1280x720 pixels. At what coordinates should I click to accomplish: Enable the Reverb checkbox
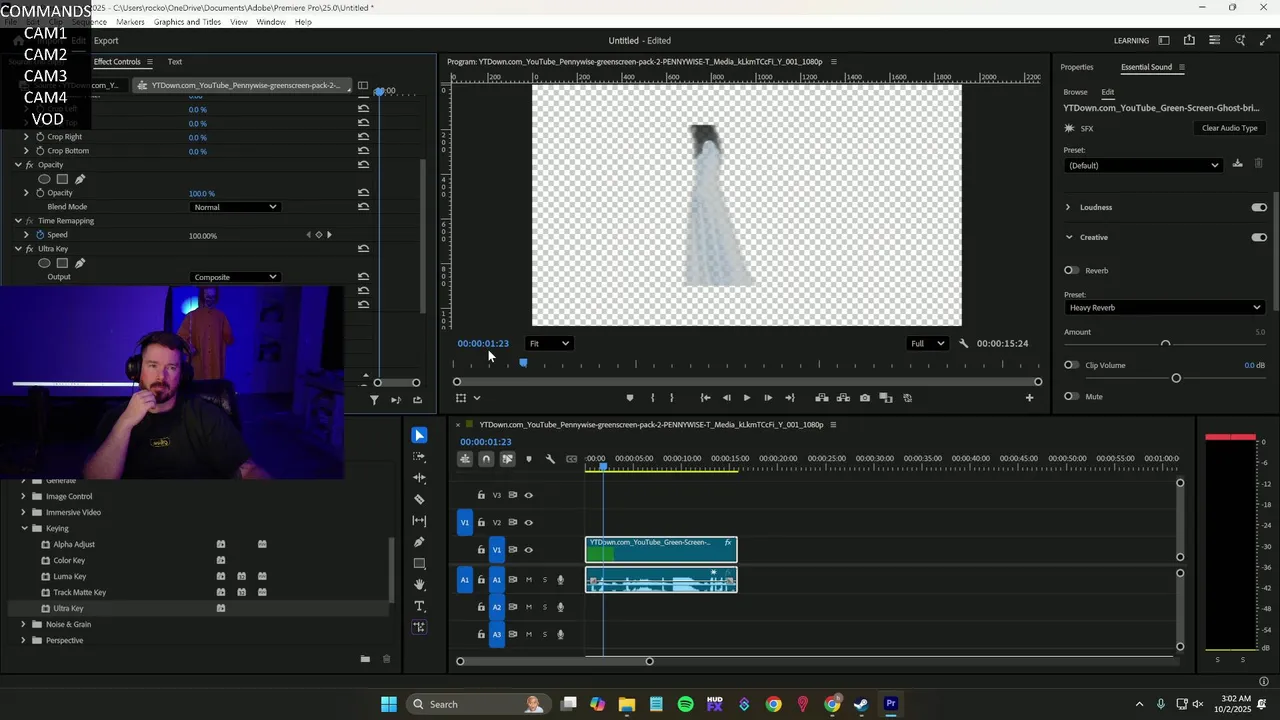tap(1071, 271)
